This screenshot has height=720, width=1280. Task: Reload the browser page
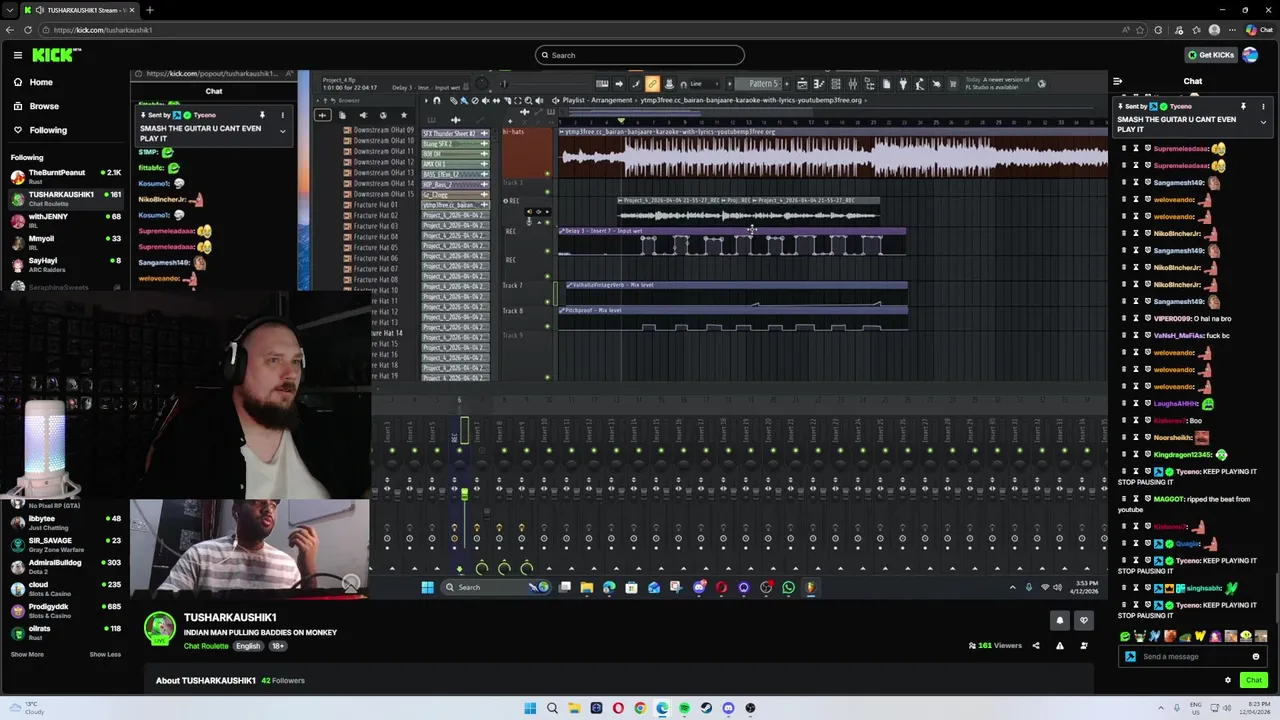(28, 30)
